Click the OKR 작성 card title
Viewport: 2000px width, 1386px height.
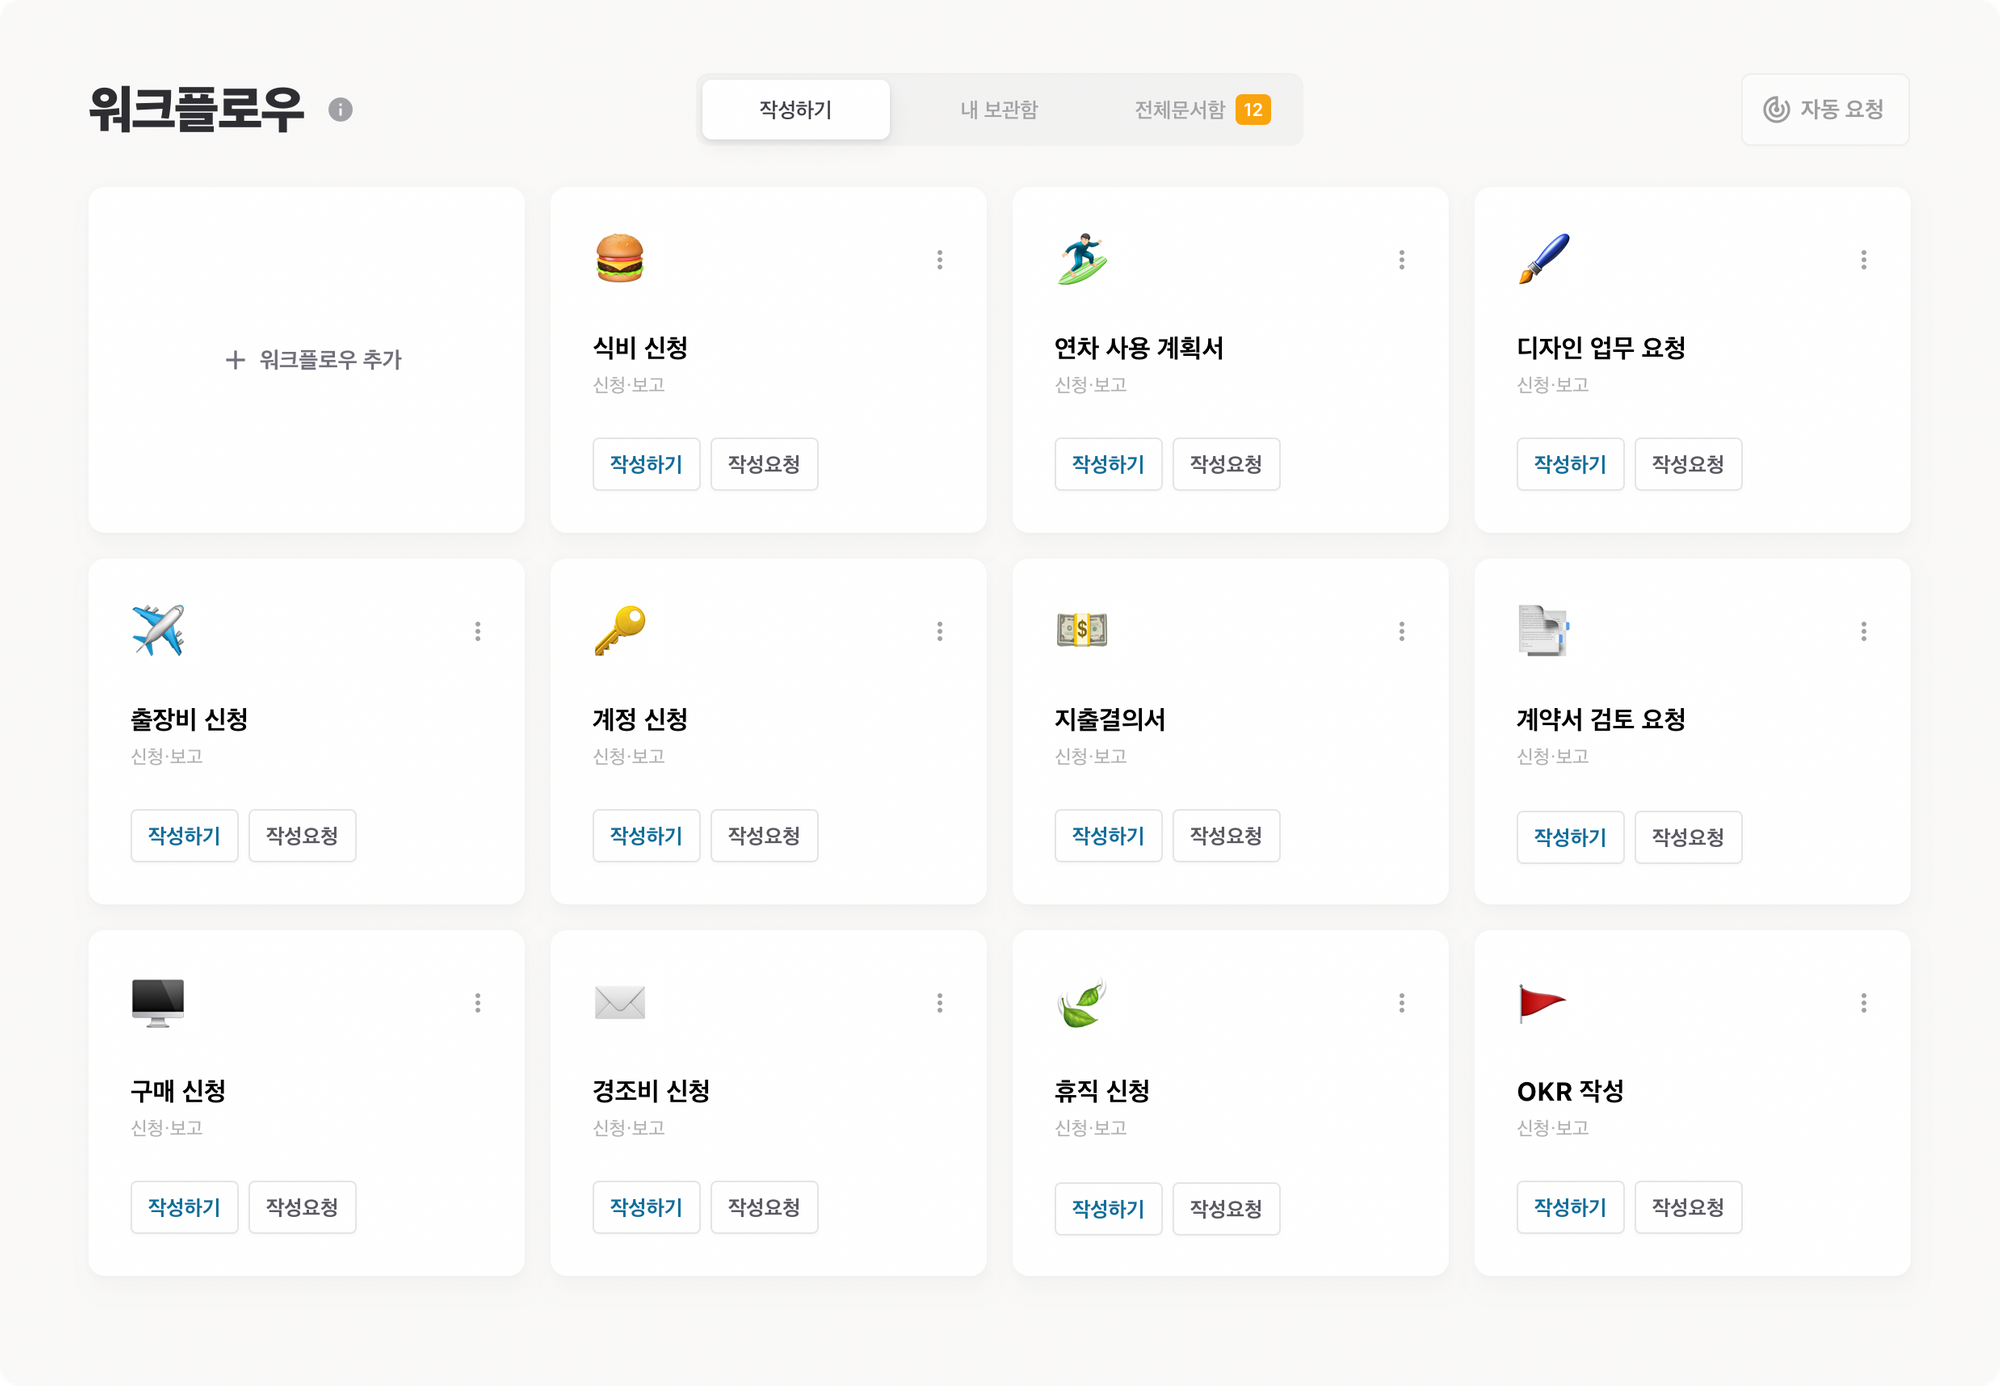tap(1570, 1091)
